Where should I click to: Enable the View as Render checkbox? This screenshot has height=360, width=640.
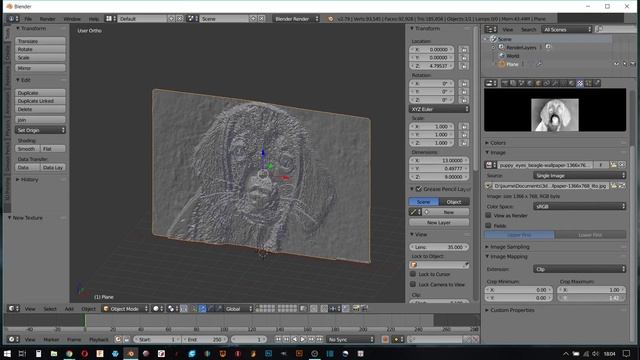(488, 215)
